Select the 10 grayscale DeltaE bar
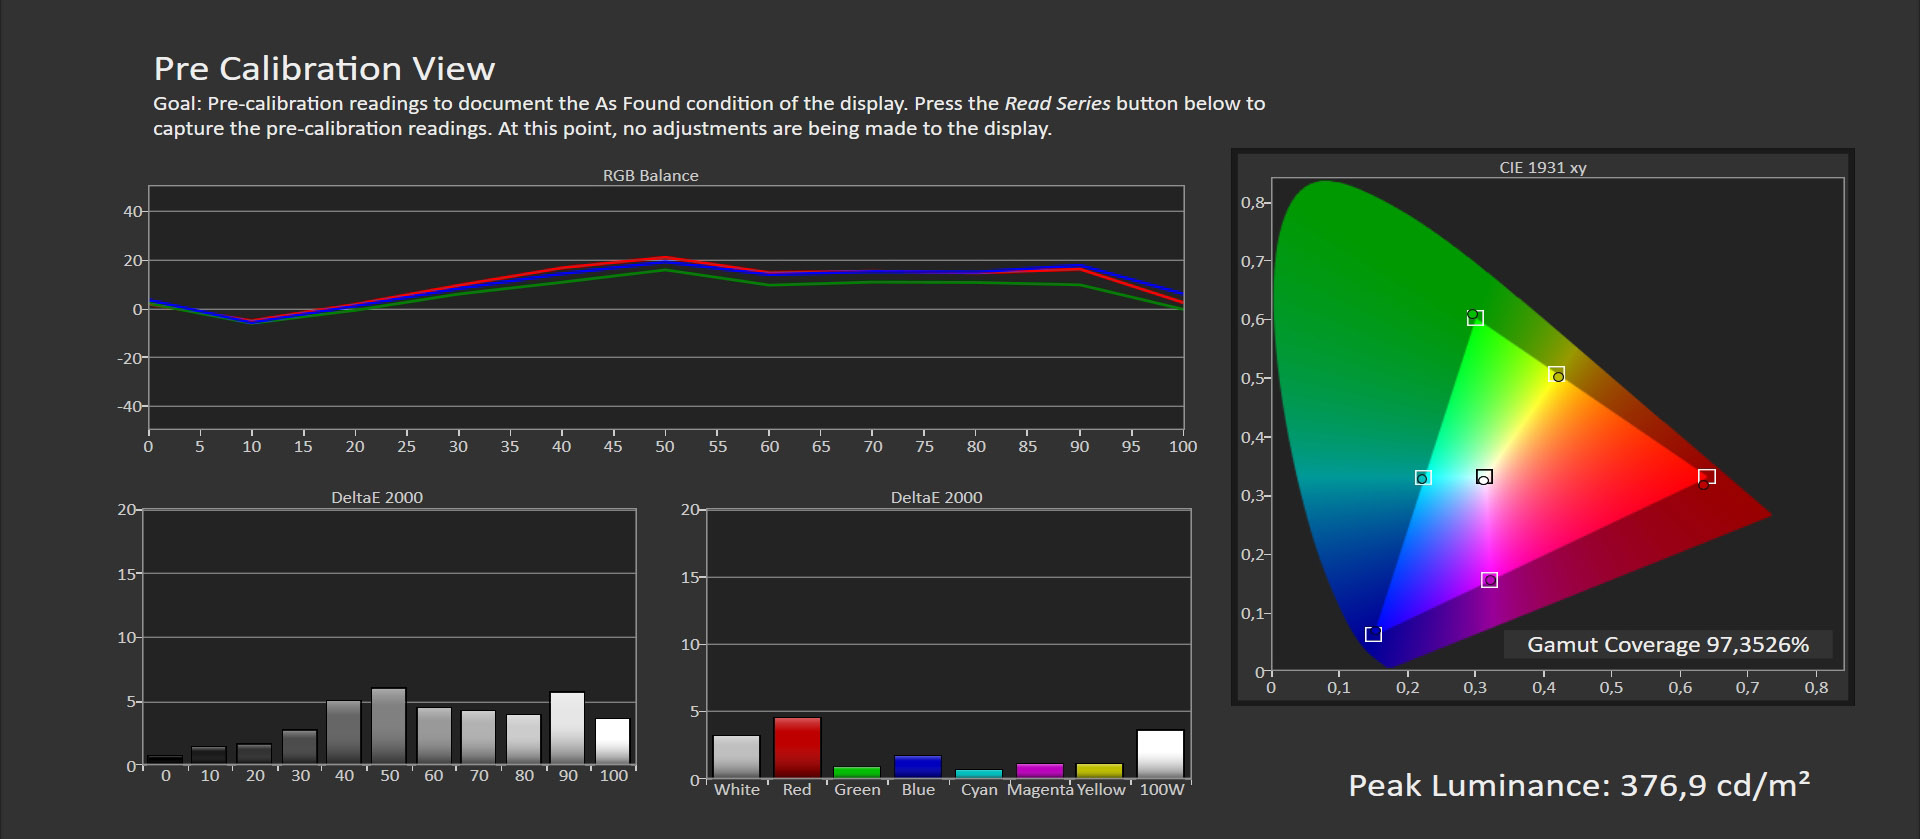Image resolution: width=1920 pixels, height=839 pixels. 209,756
